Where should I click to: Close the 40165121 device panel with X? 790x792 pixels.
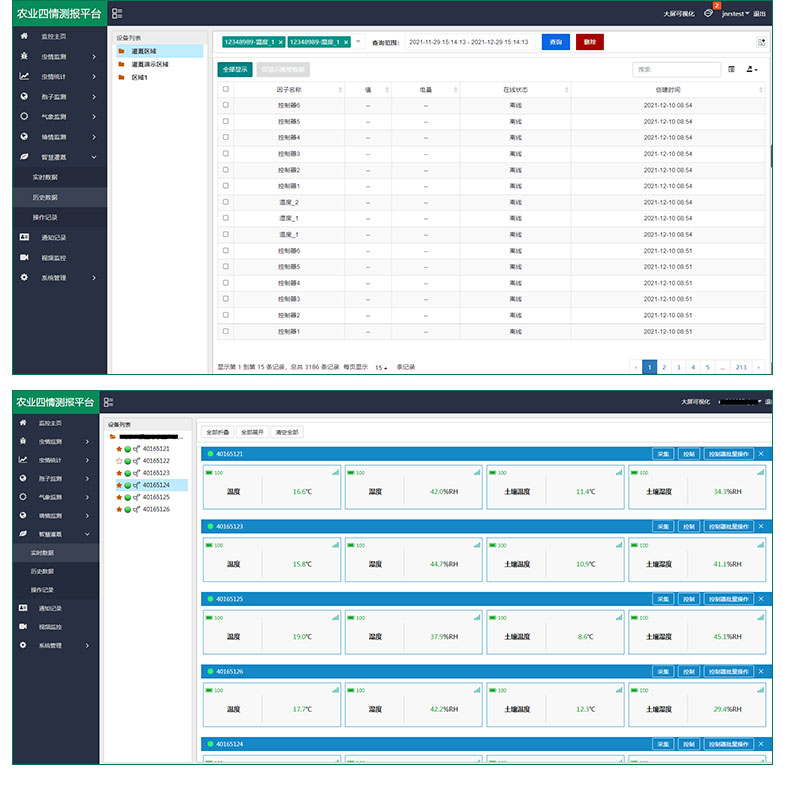click(761, 454)
